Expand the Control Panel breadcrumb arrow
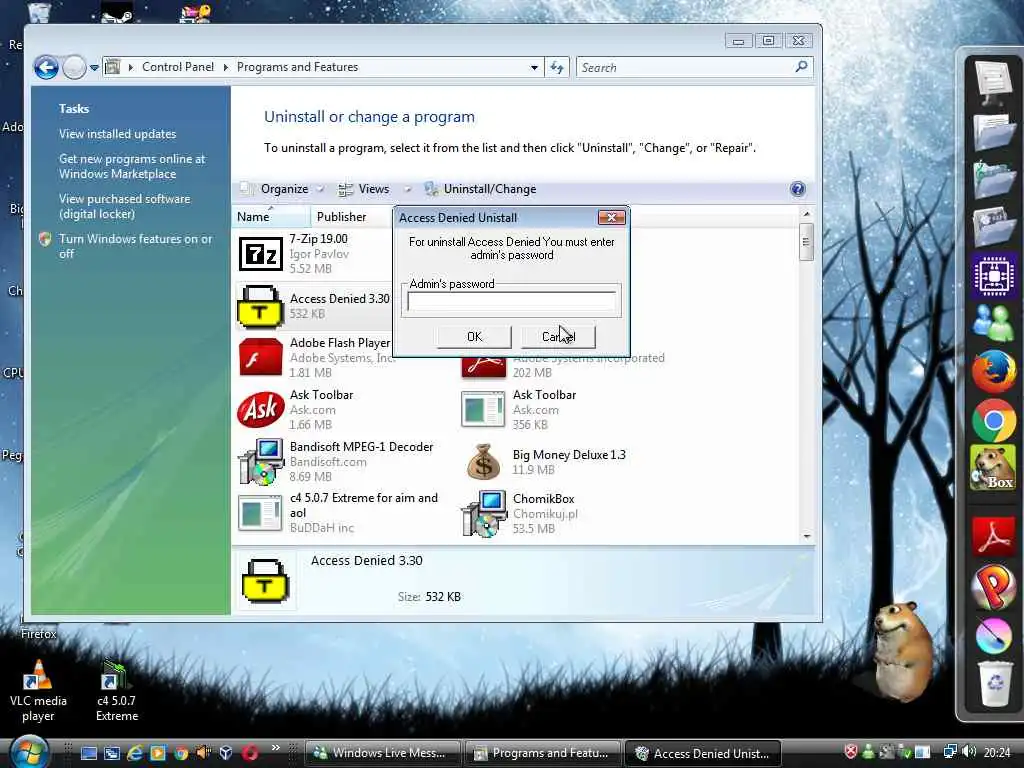The image size is (1024, 768). click(225, 67)
